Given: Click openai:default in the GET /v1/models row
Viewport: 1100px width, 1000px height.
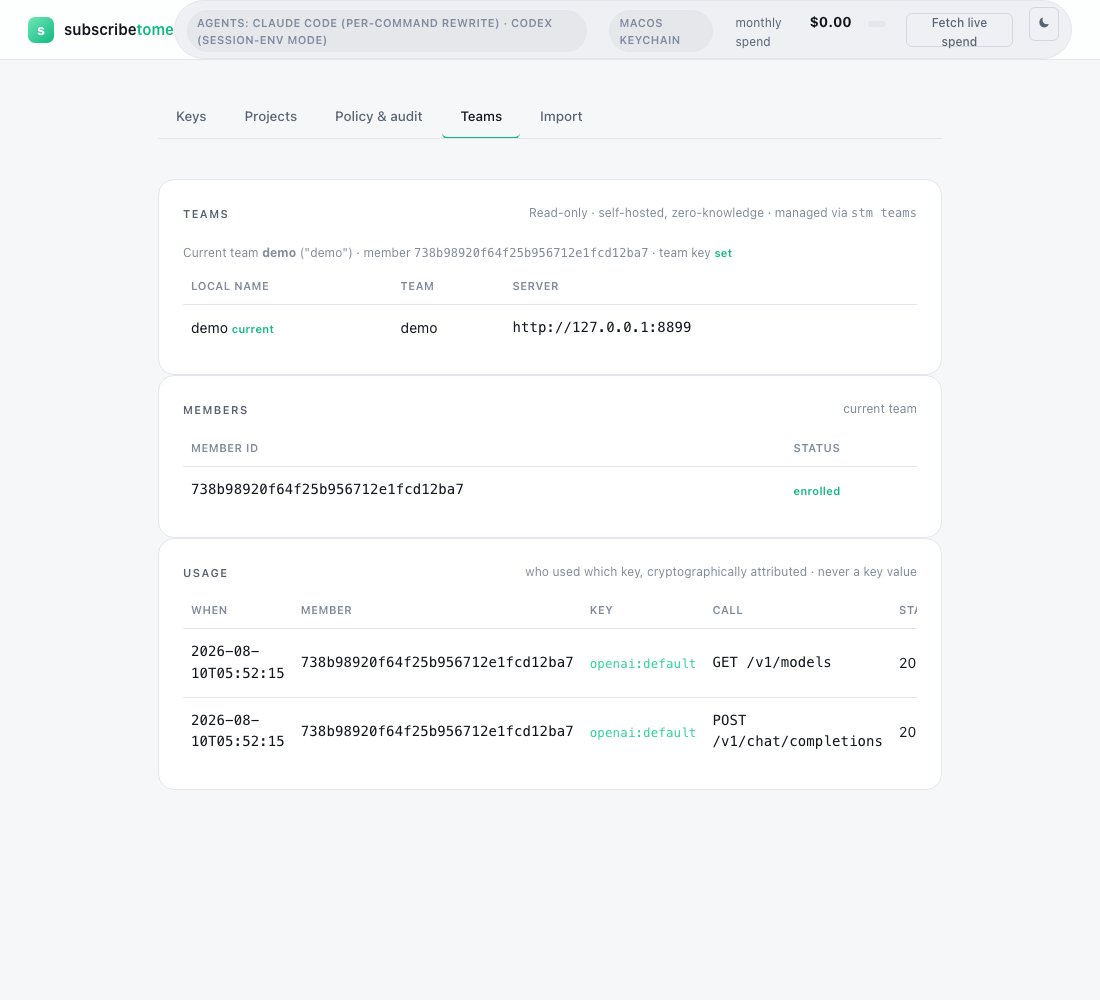Looking at the screenshot, I should click(643, 664).
